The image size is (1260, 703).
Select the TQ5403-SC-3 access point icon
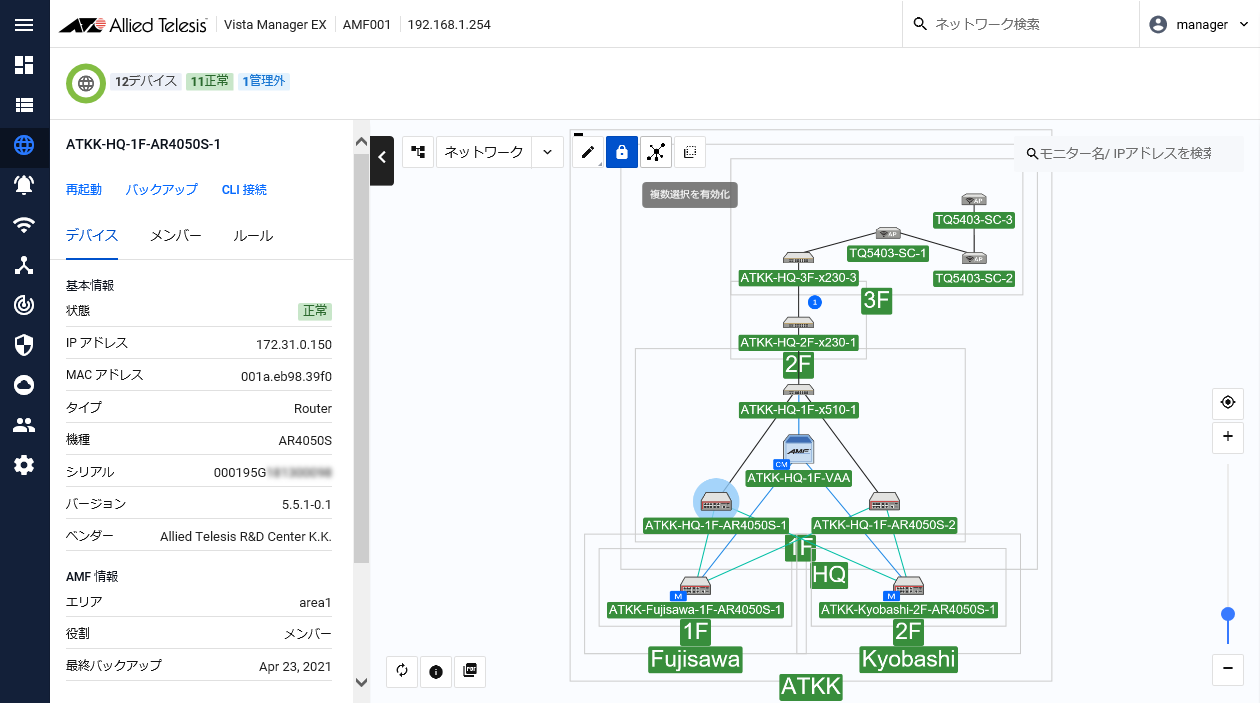[x=974, y=200]
